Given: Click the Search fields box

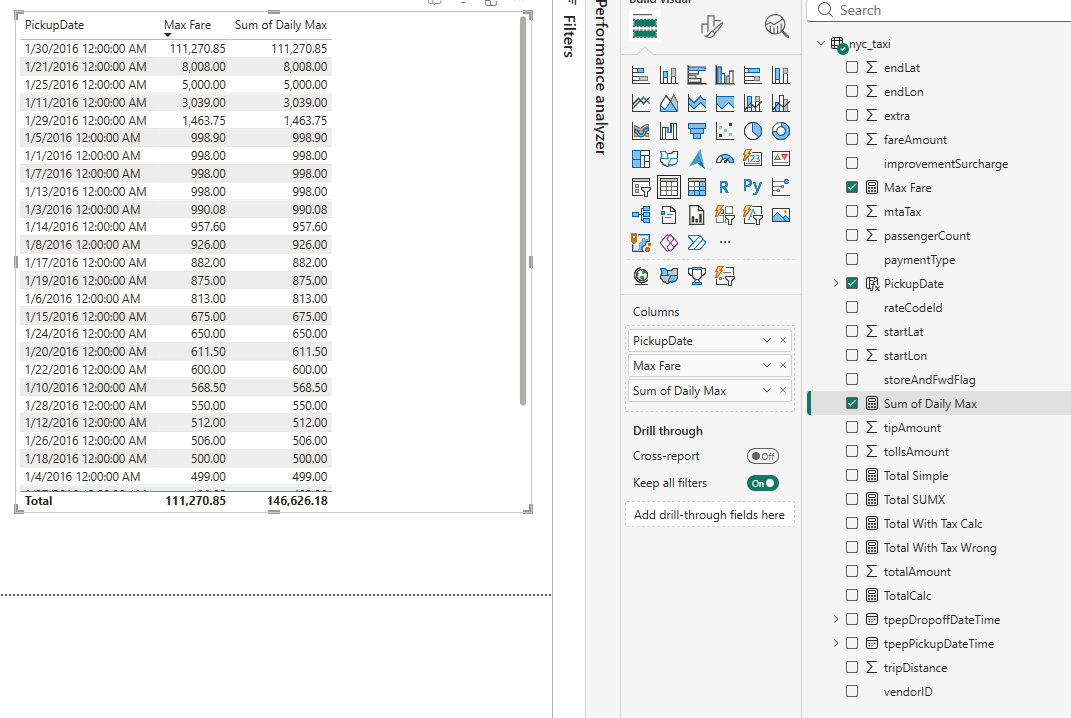Looking at the screenshot, I should pos(939,10).
